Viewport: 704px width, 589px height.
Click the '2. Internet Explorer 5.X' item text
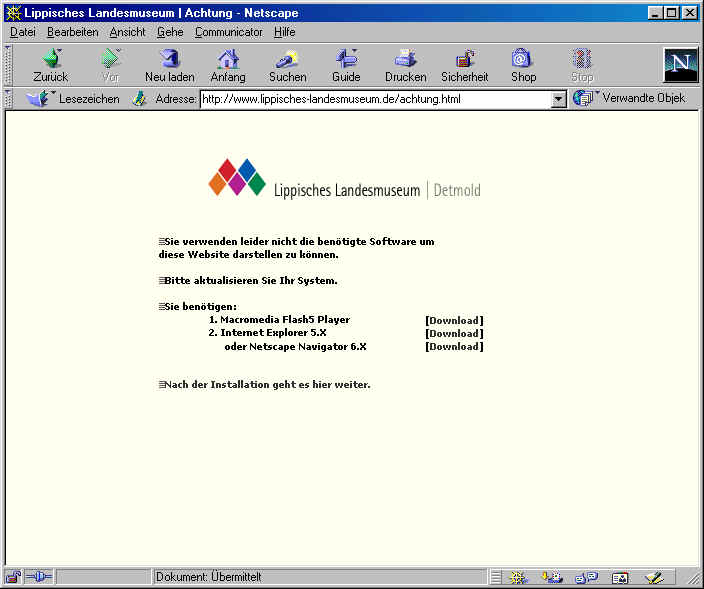[x=268, y=333]
